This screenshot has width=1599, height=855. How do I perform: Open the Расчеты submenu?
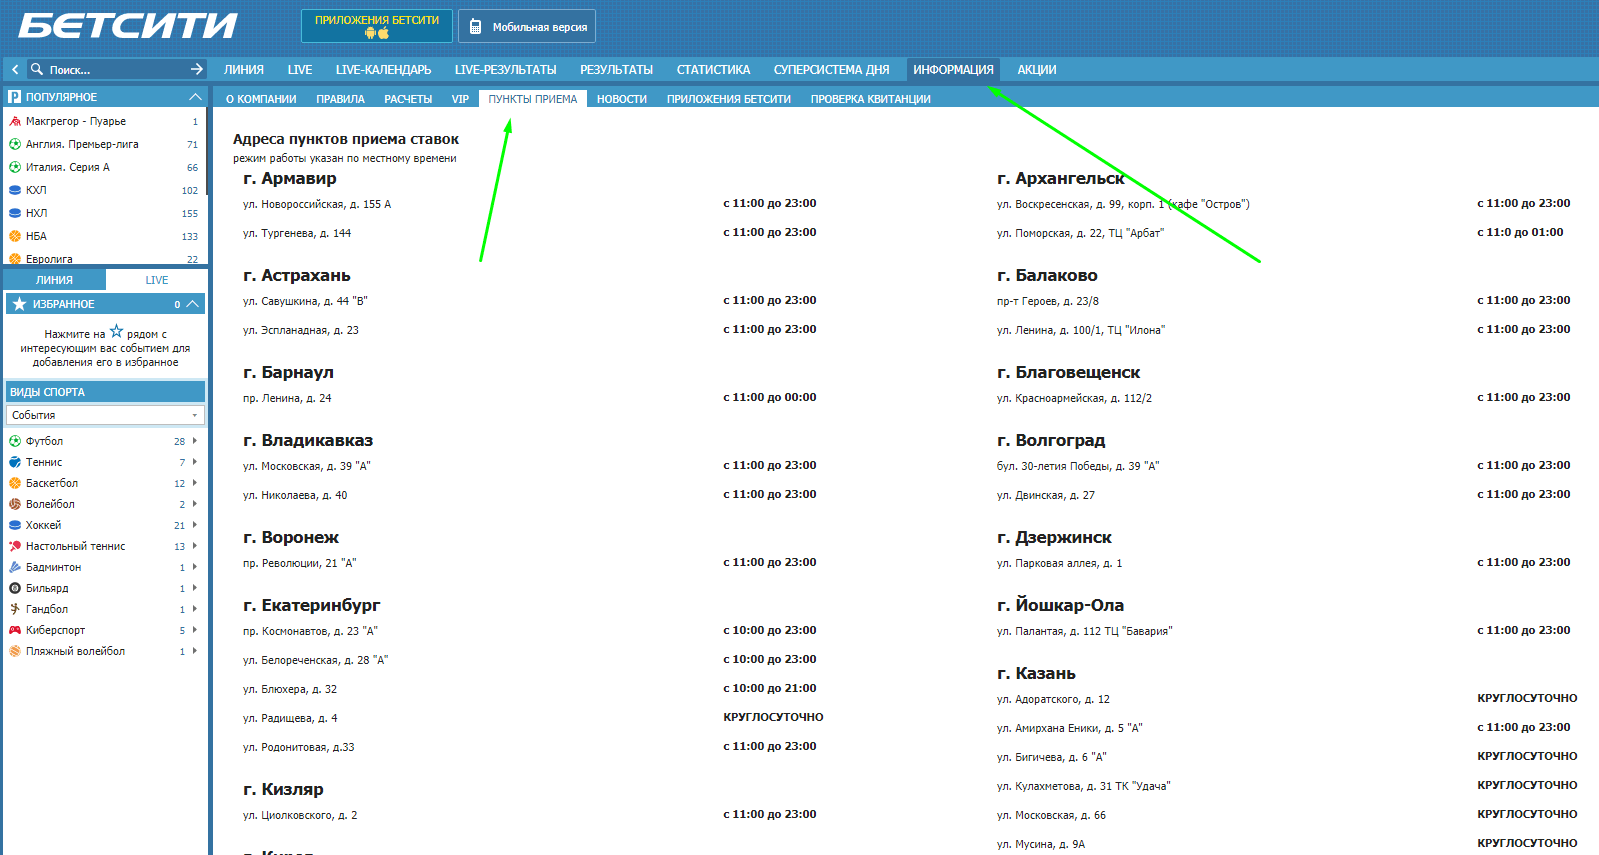(x=408, y=99)
